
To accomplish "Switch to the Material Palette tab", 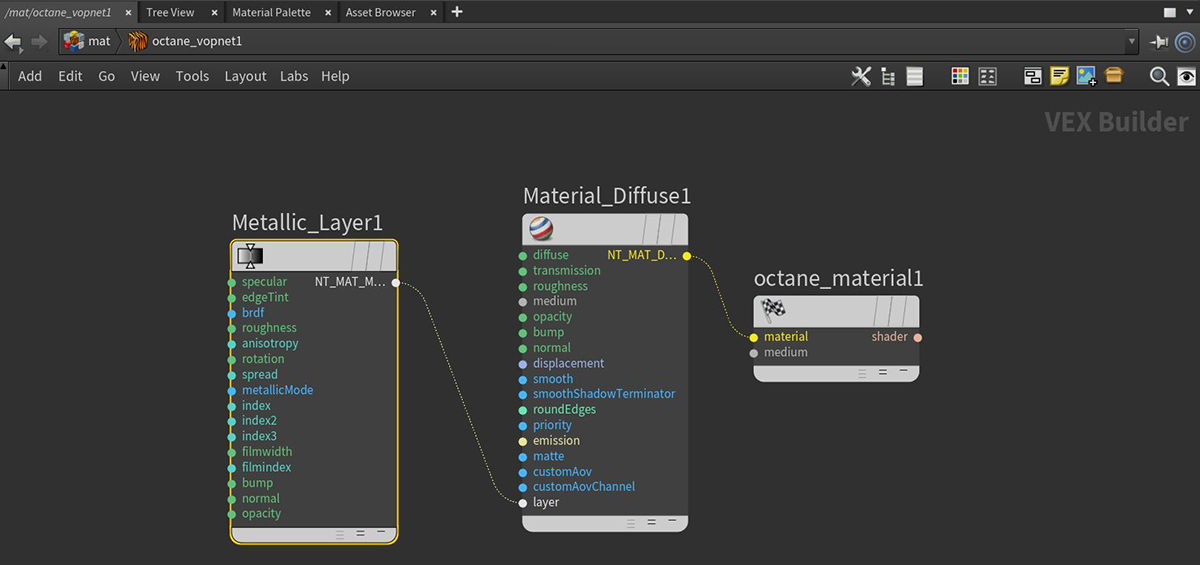I will click(271, 12).
